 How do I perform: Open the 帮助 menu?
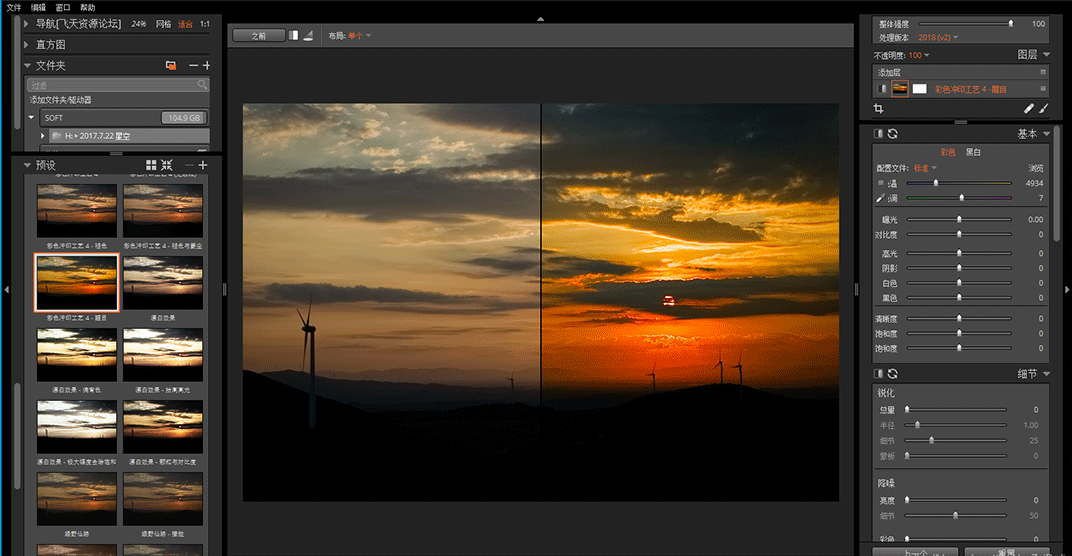click(x=88, y=8)
